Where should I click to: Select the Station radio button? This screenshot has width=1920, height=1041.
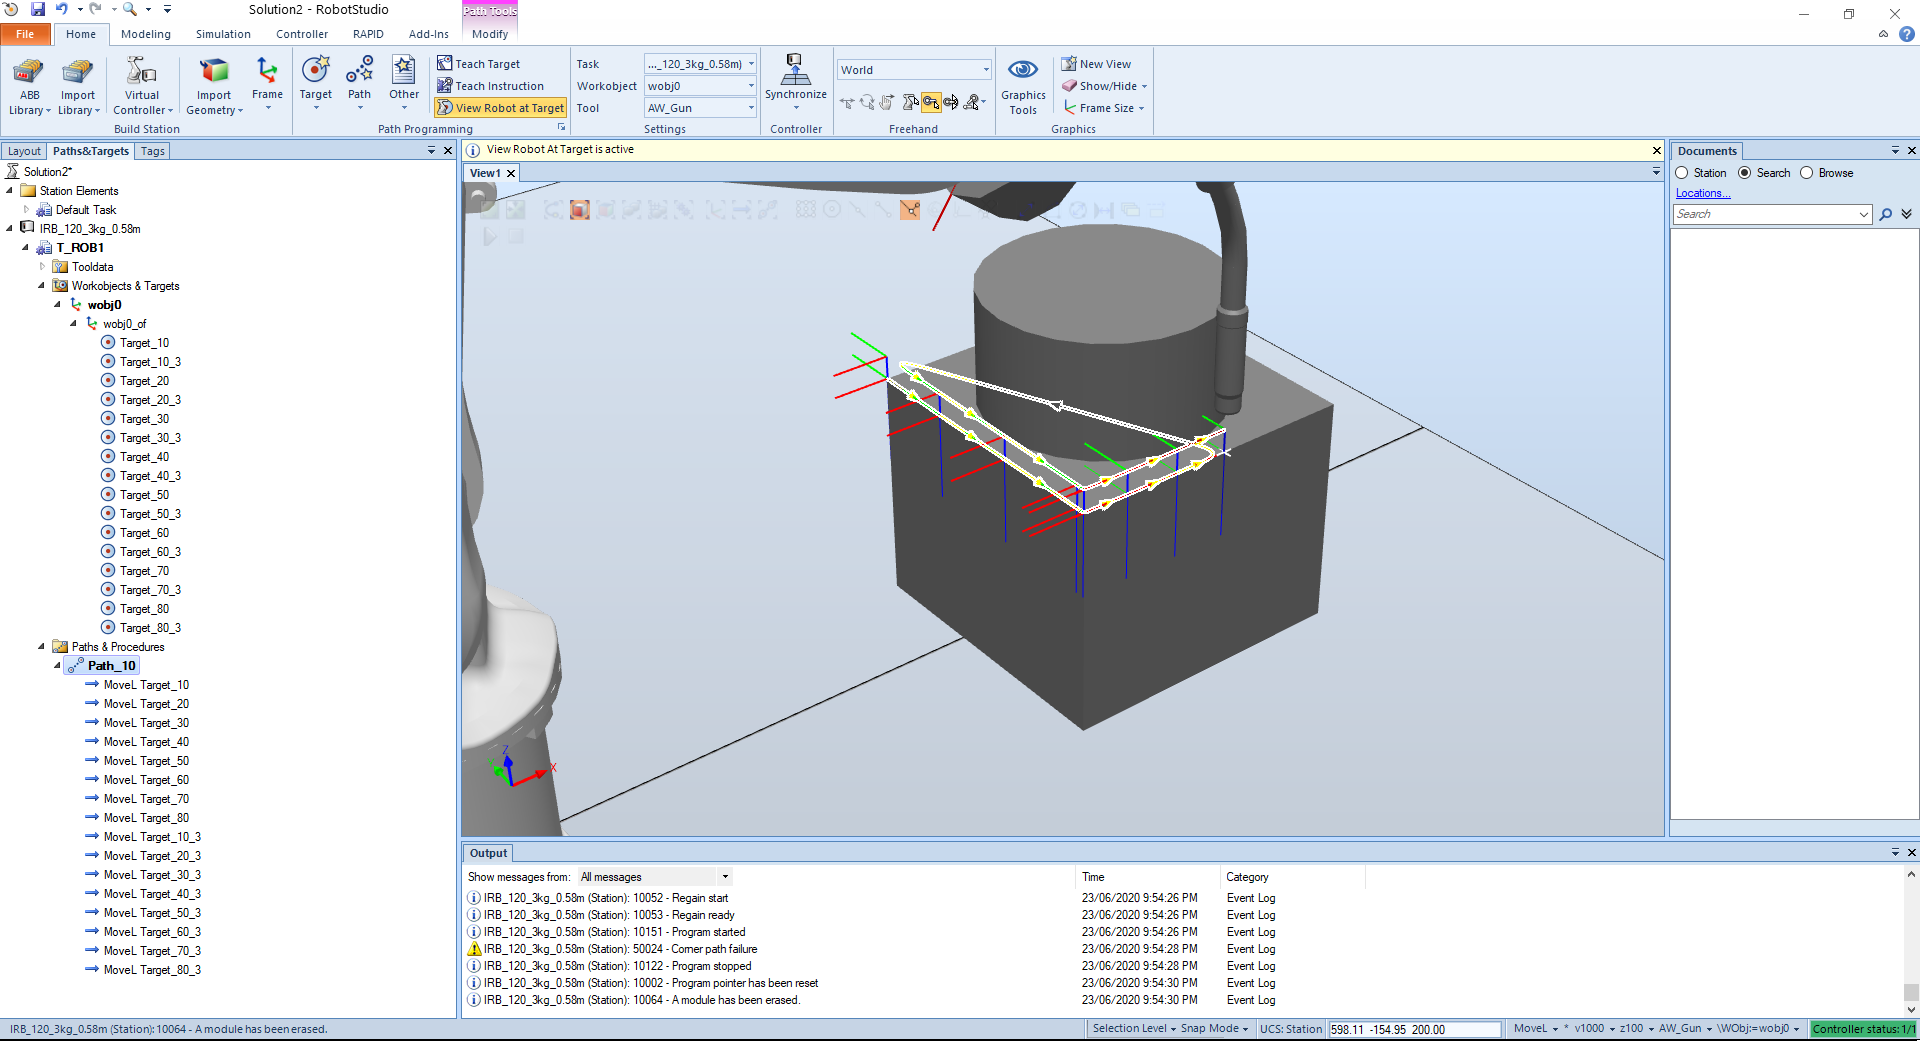[1682, 173]
